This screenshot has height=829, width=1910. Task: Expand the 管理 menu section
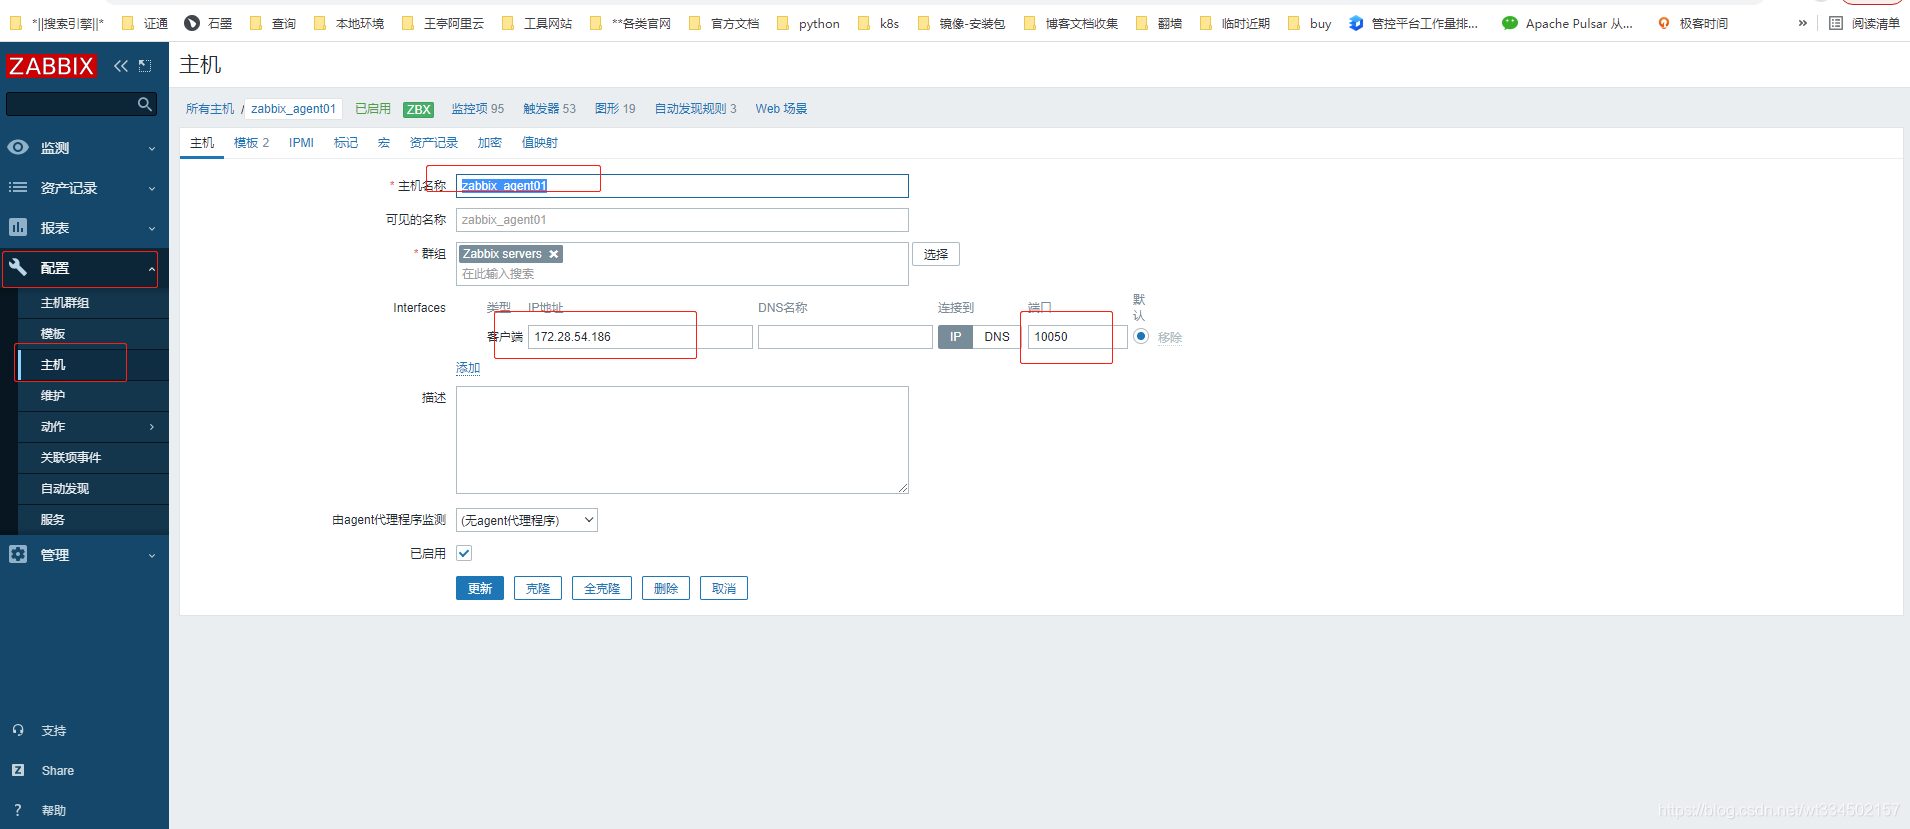[152, 555]
